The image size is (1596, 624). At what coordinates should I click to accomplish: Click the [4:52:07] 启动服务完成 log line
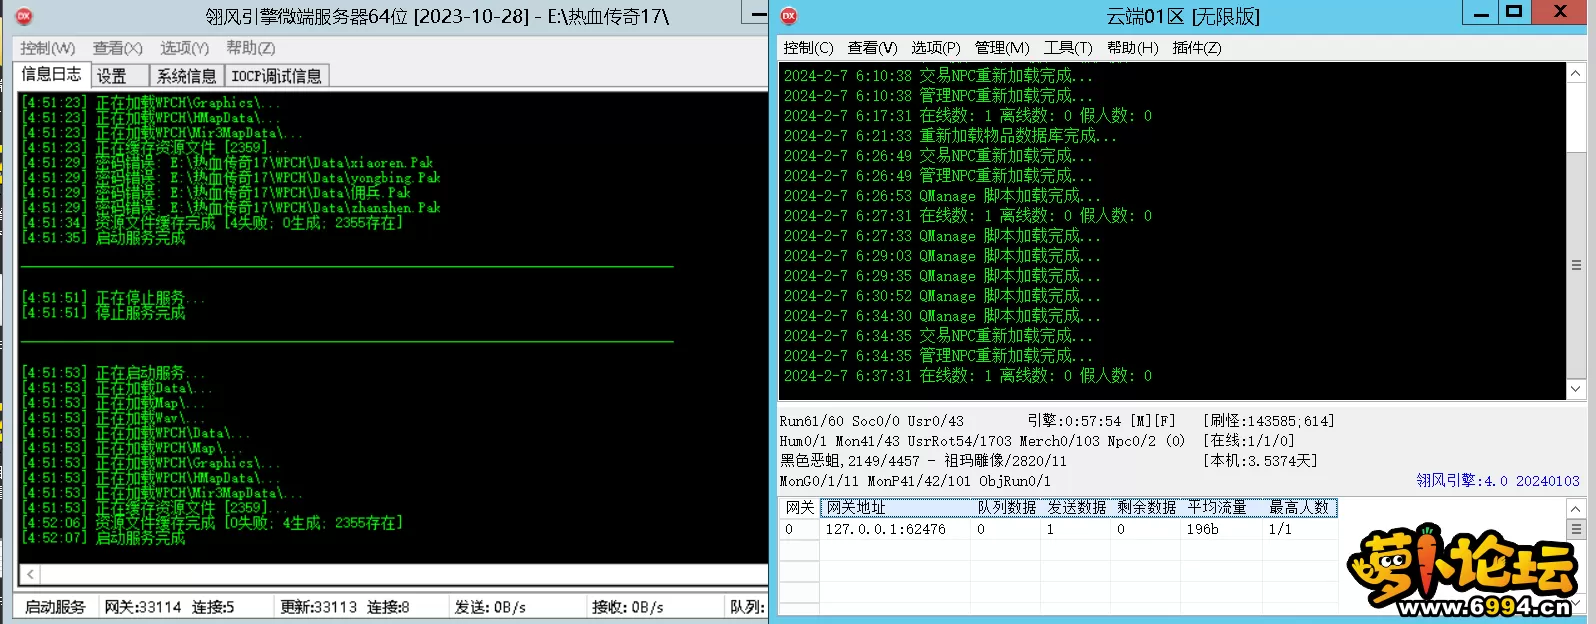tap(104, 538)
